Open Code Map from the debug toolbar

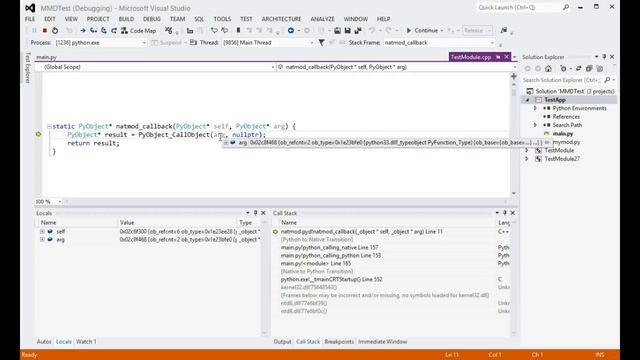coord(138,31)
